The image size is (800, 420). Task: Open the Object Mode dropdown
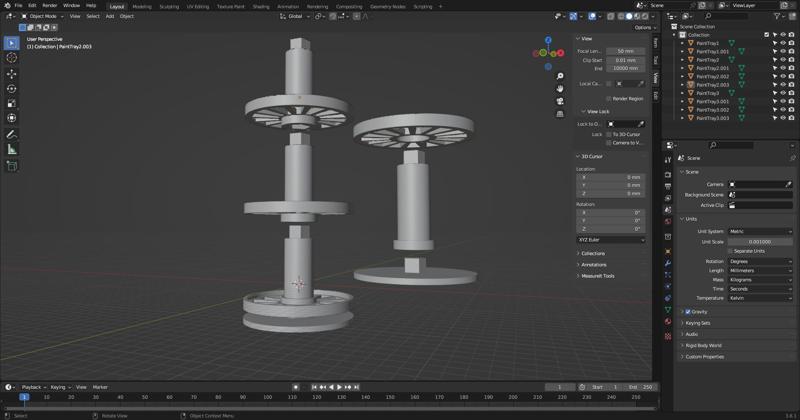(x=41, y=16)
